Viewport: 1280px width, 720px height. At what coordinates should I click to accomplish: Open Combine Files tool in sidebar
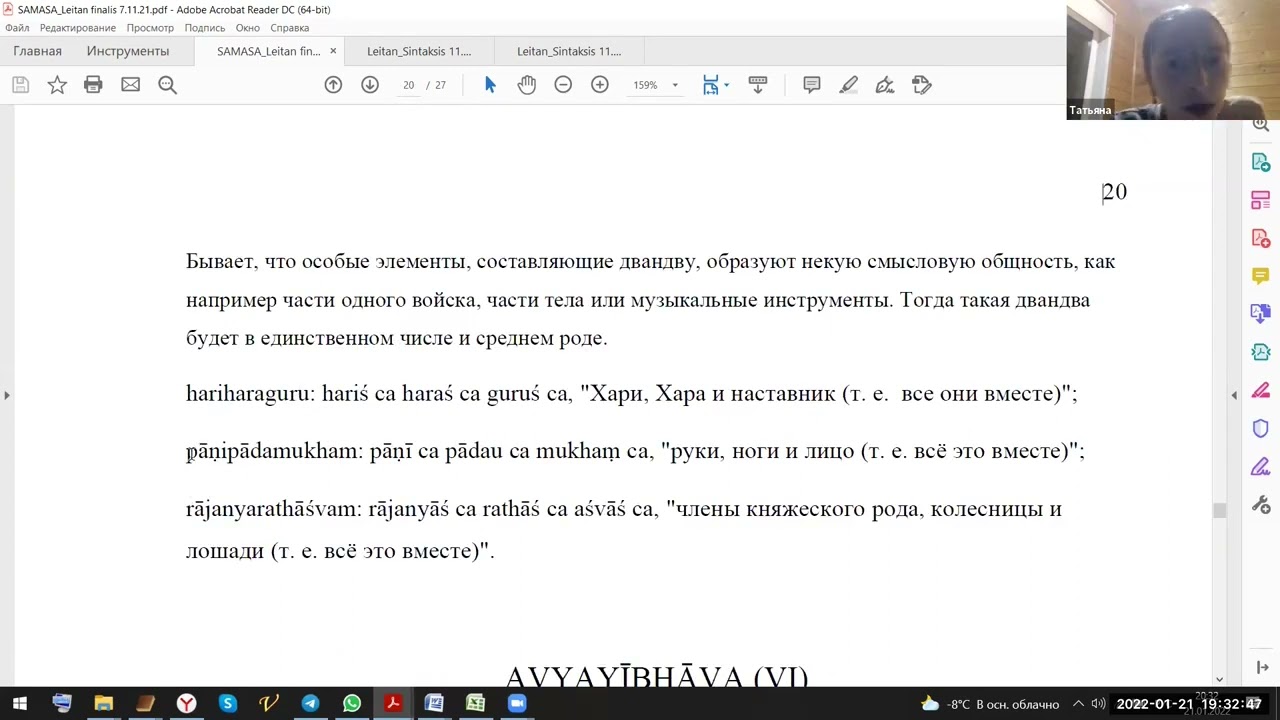pos(1261,314)
